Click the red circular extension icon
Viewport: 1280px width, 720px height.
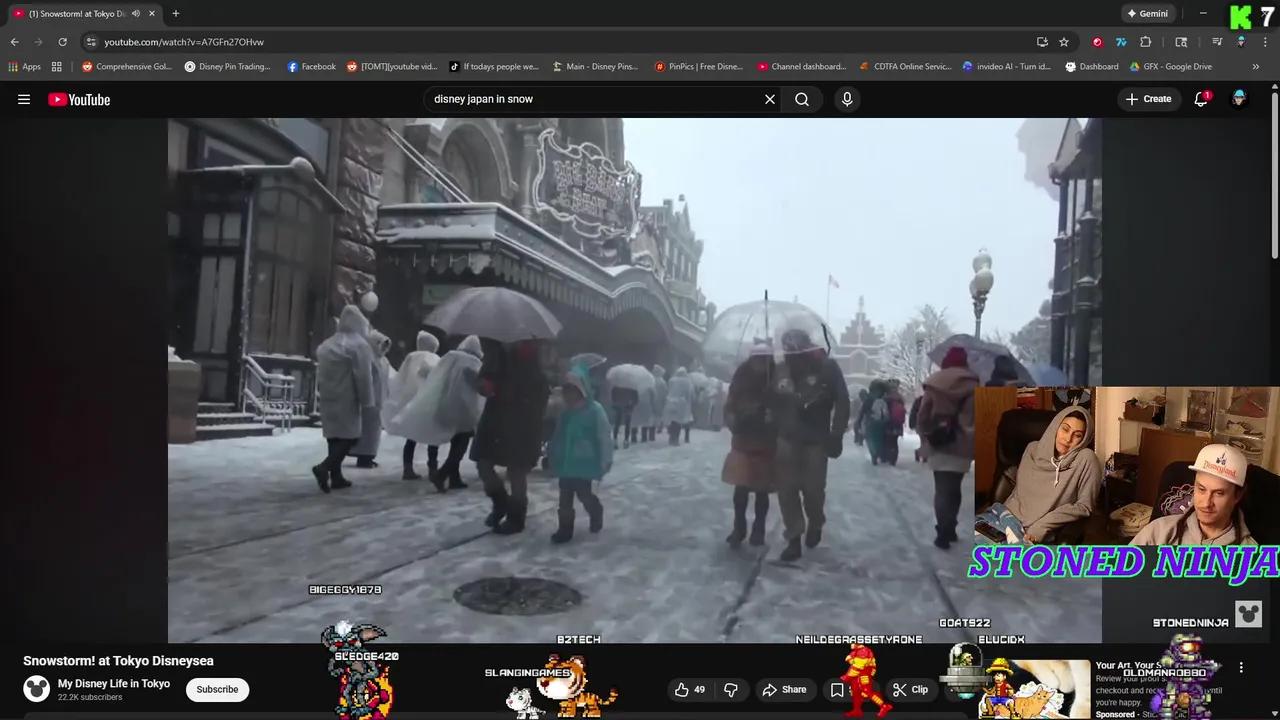coord(1098,42)
